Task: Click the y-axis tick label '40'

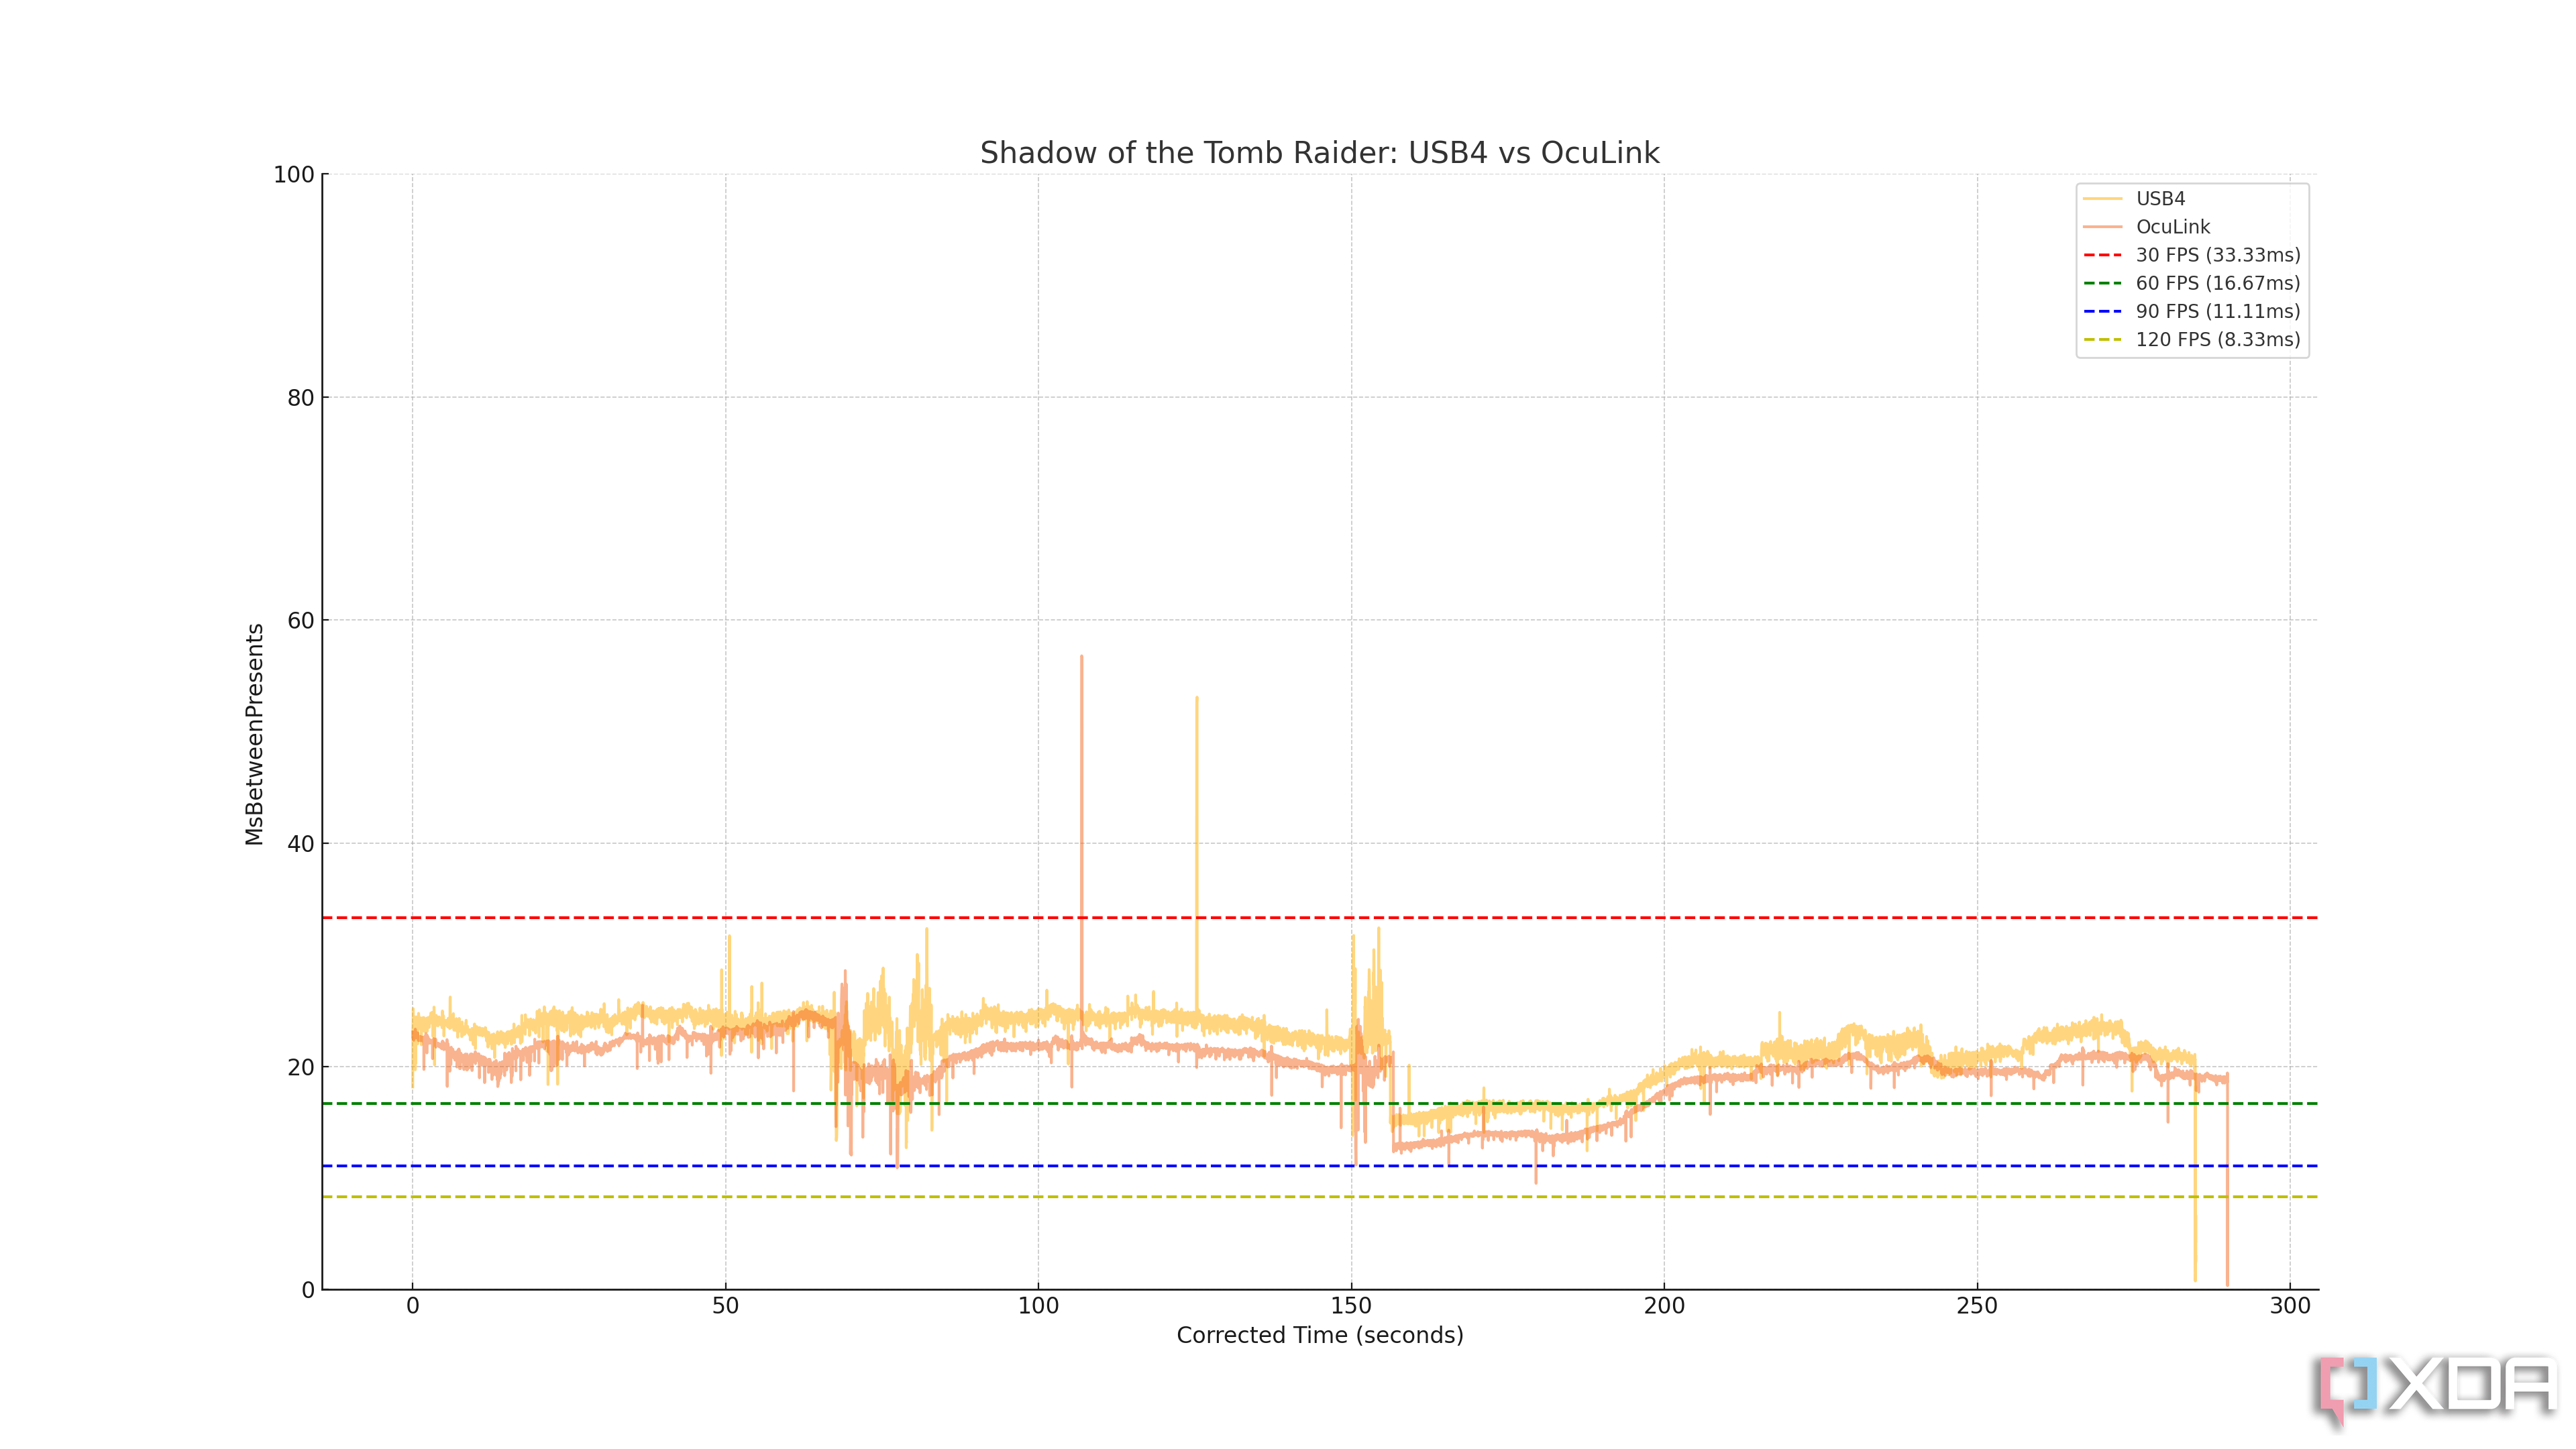Action: [x=300, y=844]
